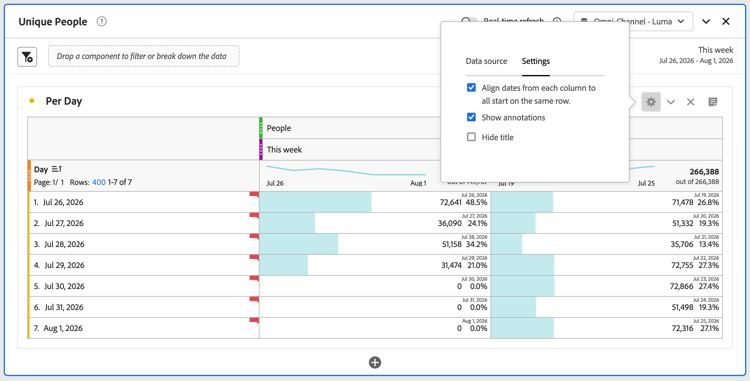This screenshot has height=381, width=750.
Task: Click the 36,090 value cell
Action: coord(375,223)
